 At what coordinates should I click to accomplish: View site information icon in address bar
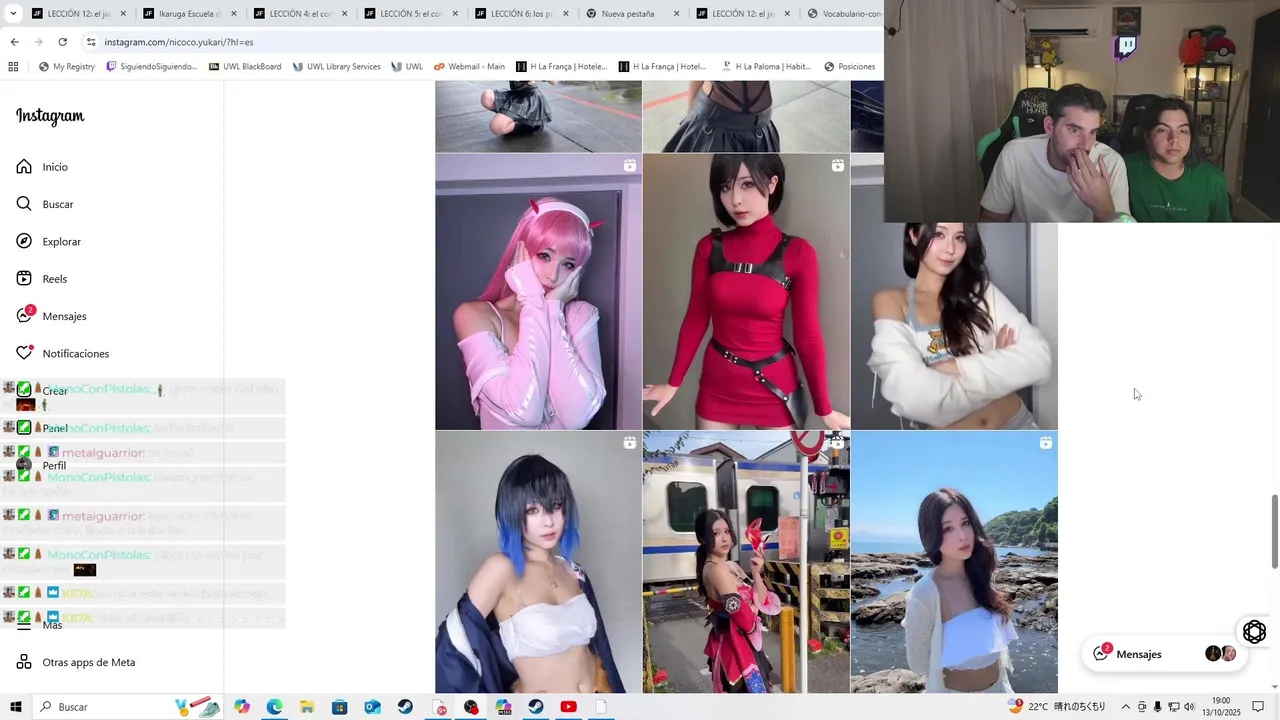coord(91,42)
